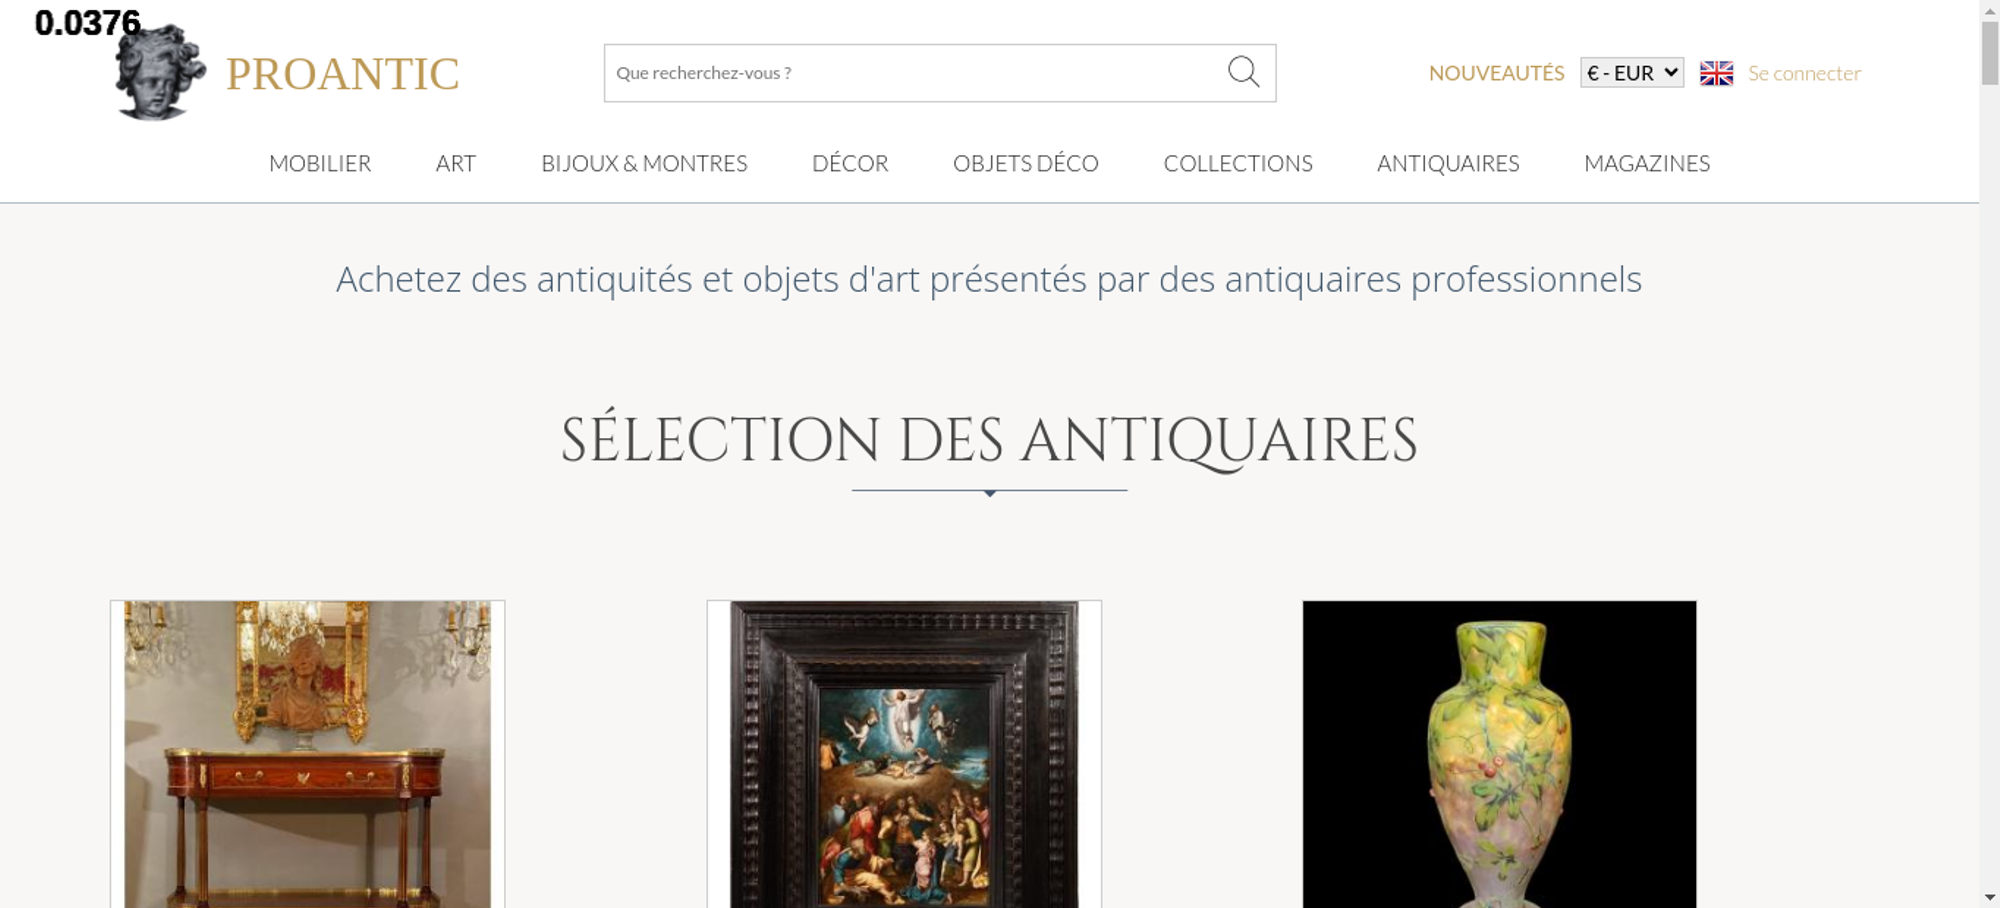Open the MOBILIER menu

click(320, 163)
